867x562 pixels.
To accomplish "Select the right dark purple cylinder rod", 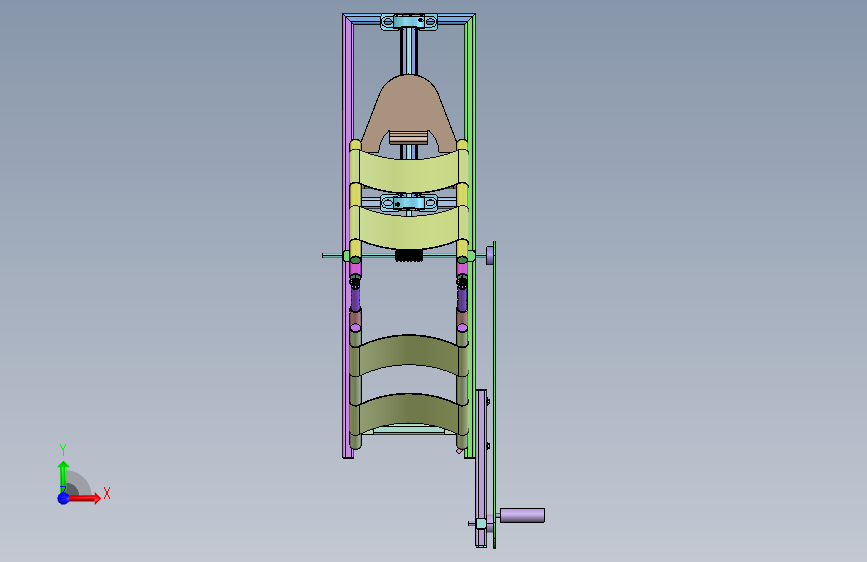I will pos(462,299).
